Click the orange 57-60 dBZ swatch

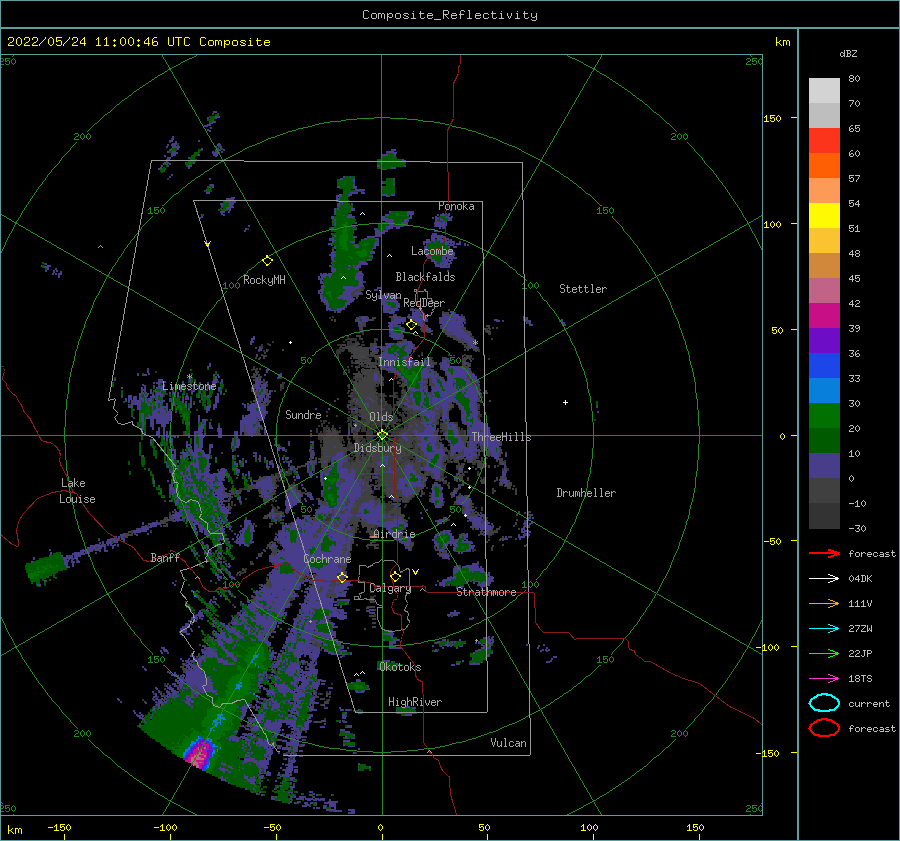[824, 166]
